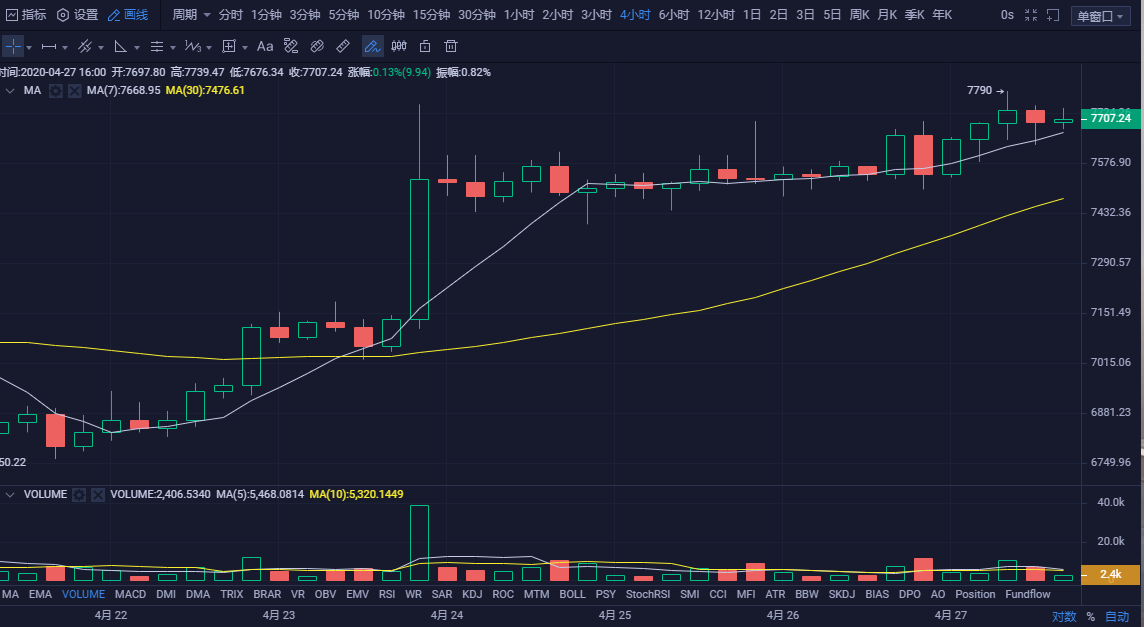
Task: Toggle logarithmic scale 对数
Action: [1064, 617]
